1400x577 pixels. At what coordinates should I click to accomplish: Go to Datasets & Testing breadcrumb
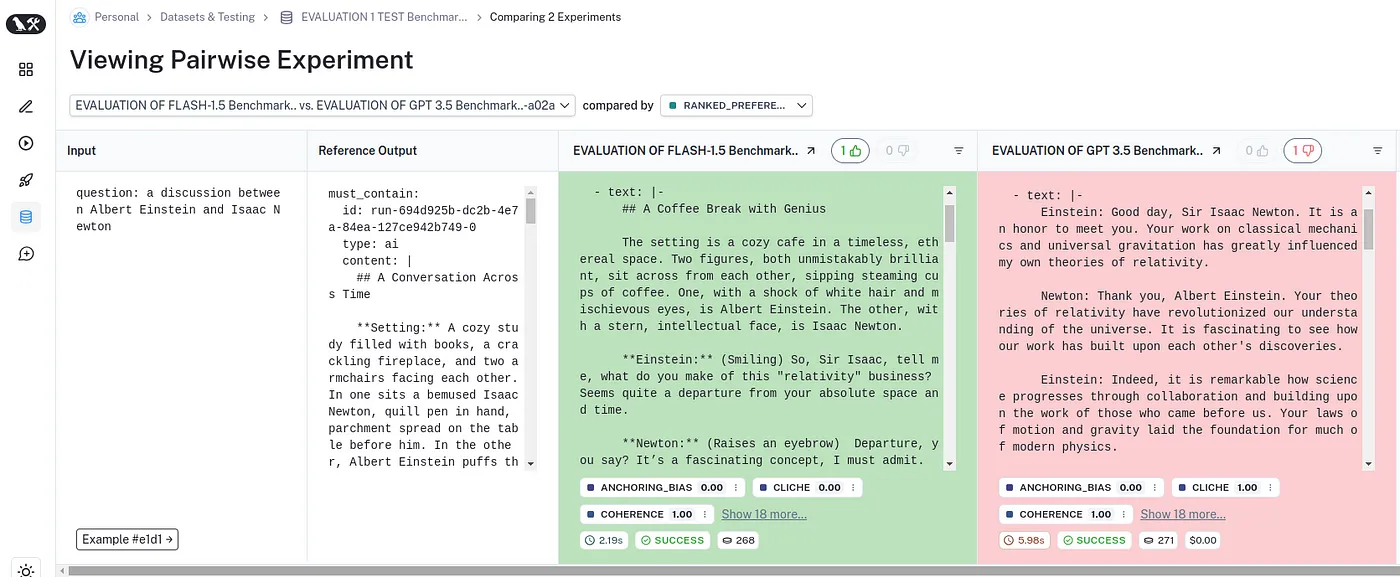[207, 17]
